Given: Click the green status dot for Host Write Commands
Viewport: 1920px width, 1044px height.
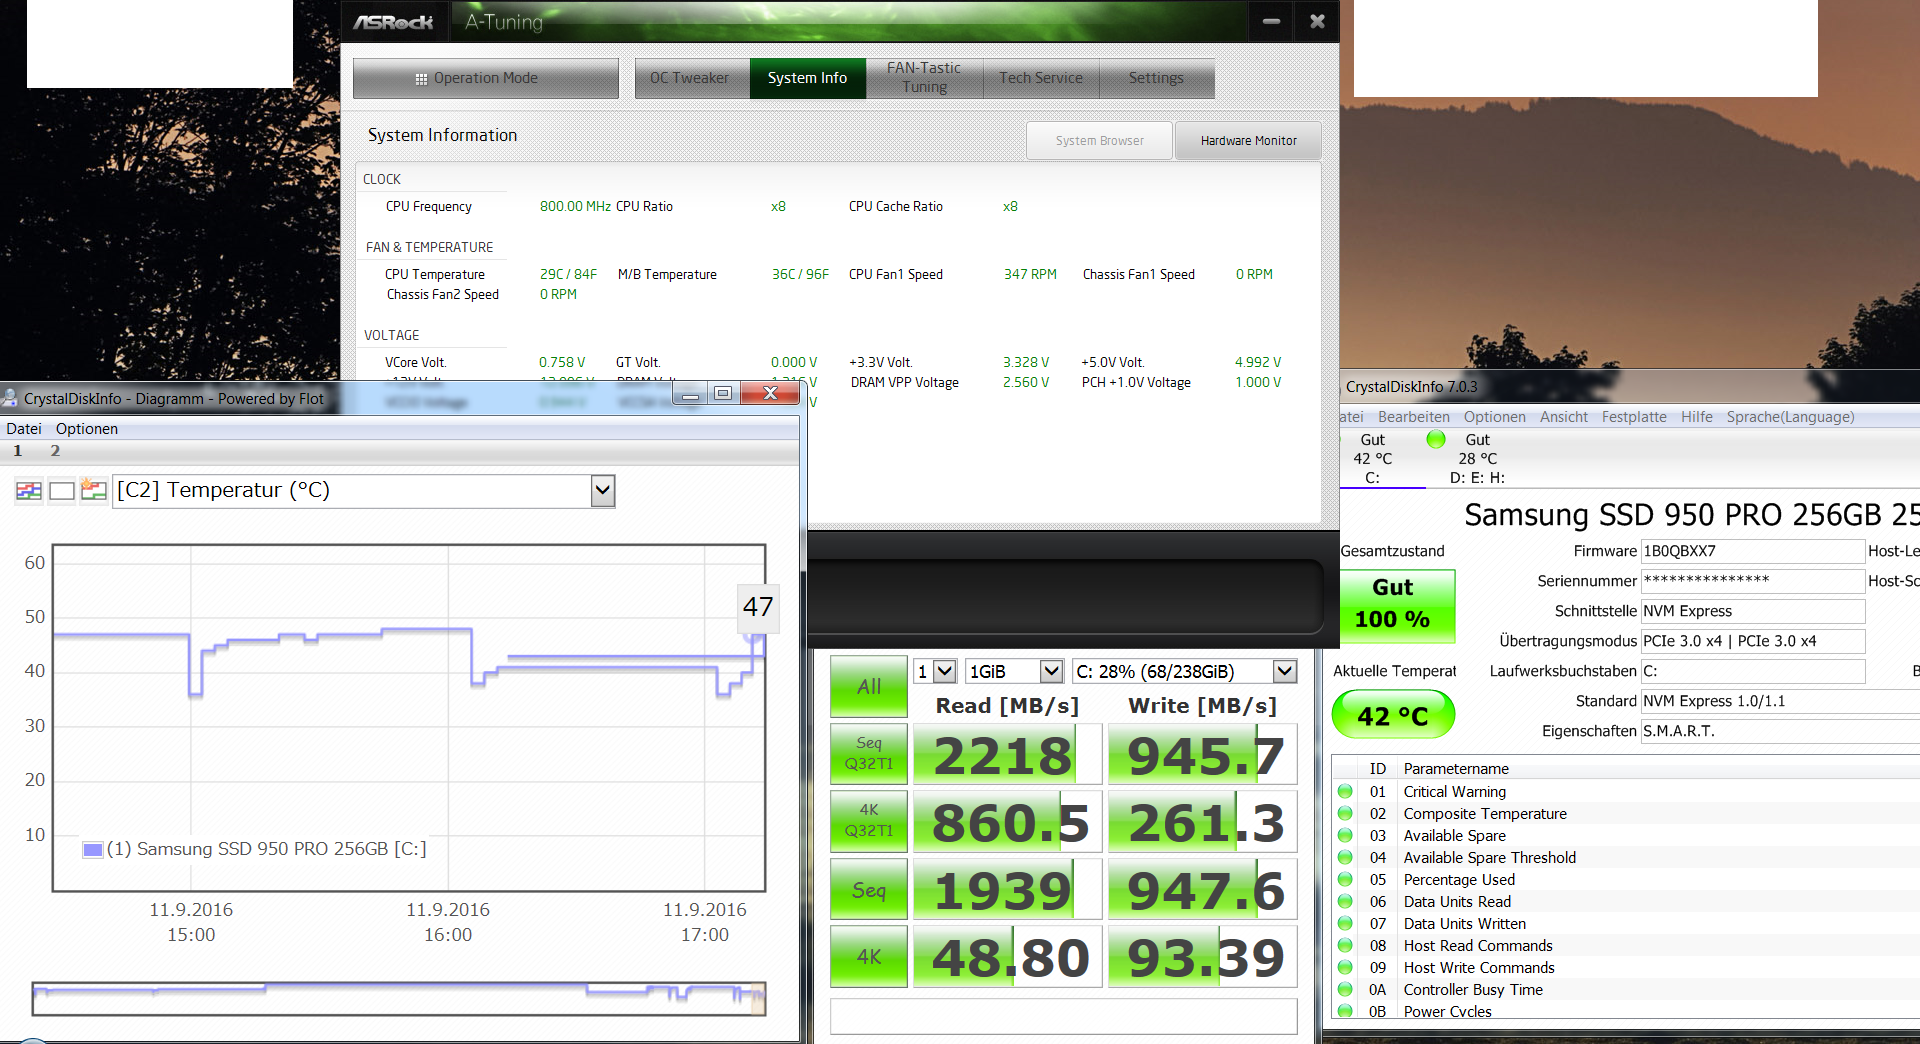Looking at the screenshot, I should tap(1345, 967).
